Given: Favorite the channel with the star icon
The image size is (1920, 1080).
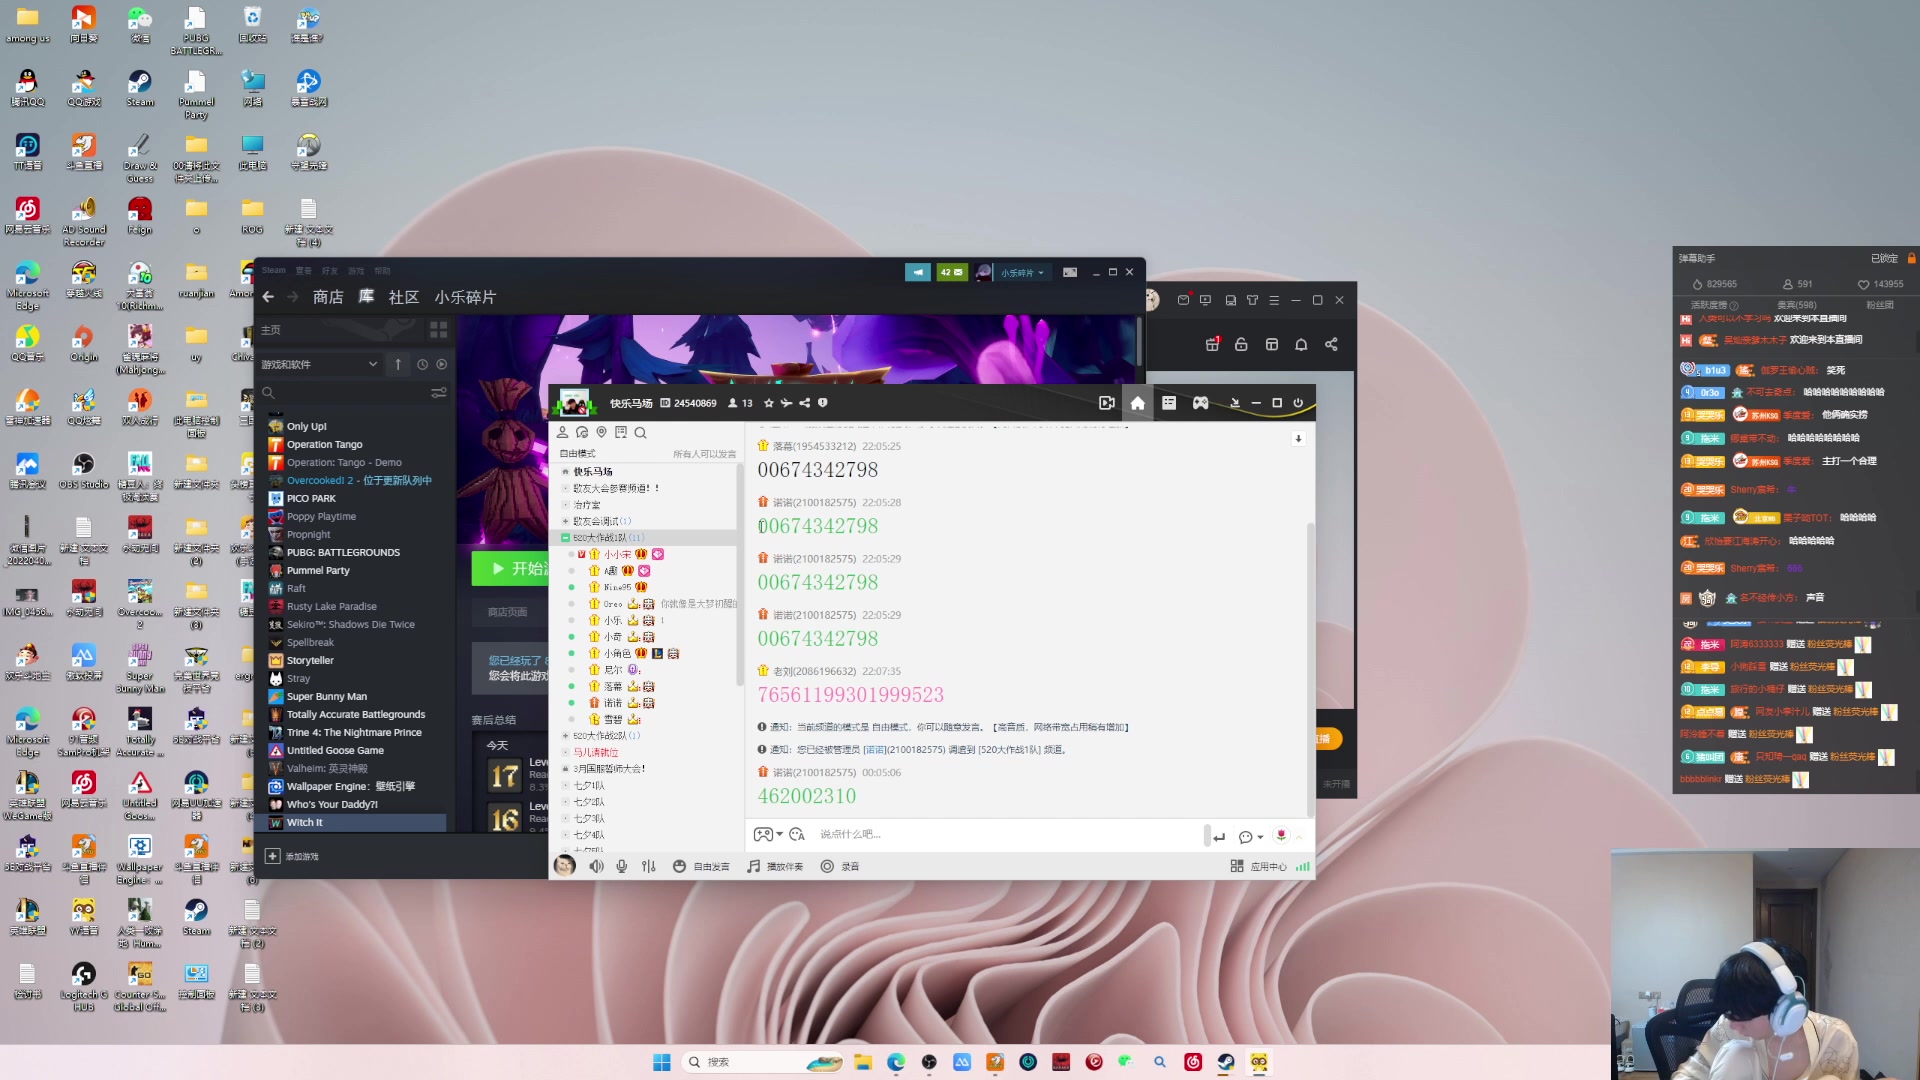Looking at the screenshot, I should (768, 403).
